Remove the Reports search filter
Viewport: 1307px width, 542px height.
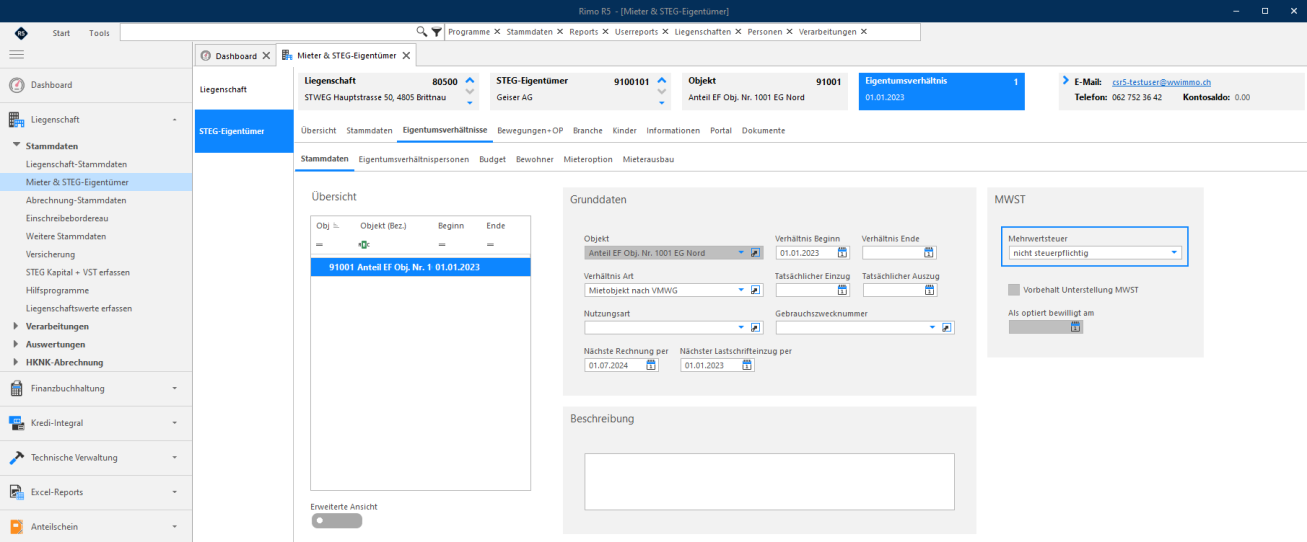coord(605,32)
